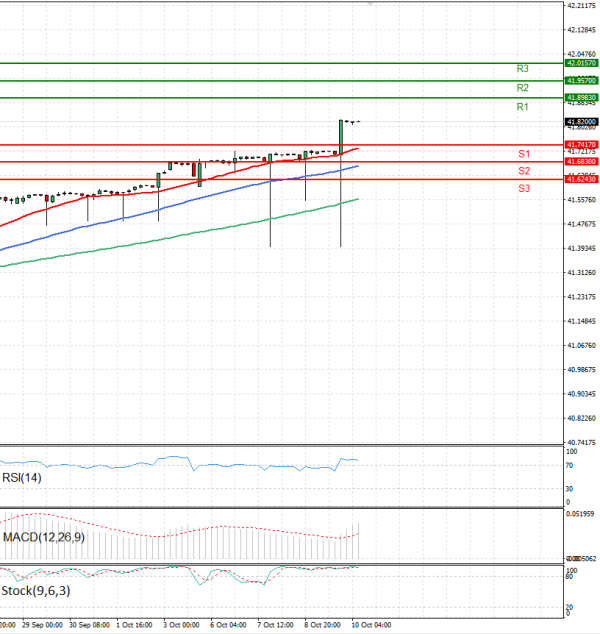Select the 41.95700 green price tag
Image resolution: width=600 pixels, height=634 pixels.
click(581, 80)
